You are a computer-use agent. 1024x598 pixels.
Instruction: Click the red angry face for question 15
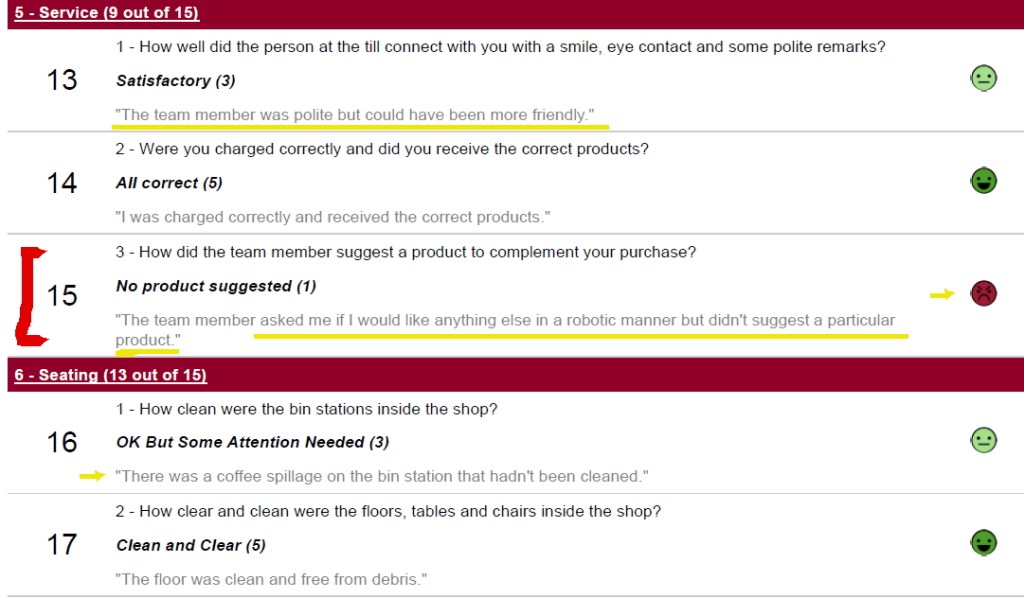coord(984,293)
